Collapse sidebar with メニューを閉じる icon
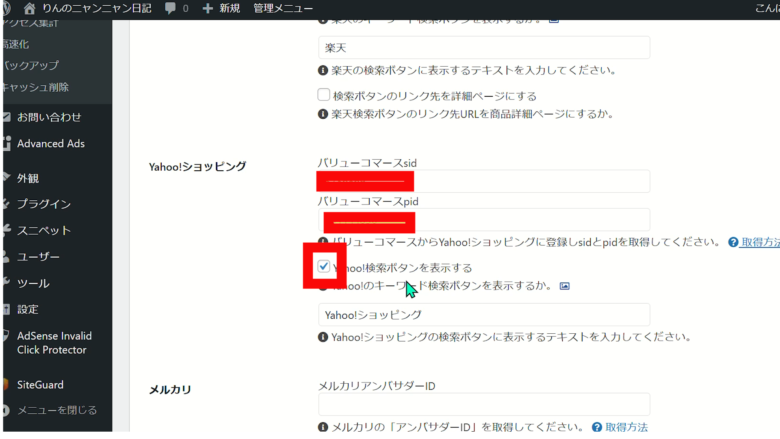The height and width of the screenshot is (439, 780). pyautogui.click(x=7, y=410)
